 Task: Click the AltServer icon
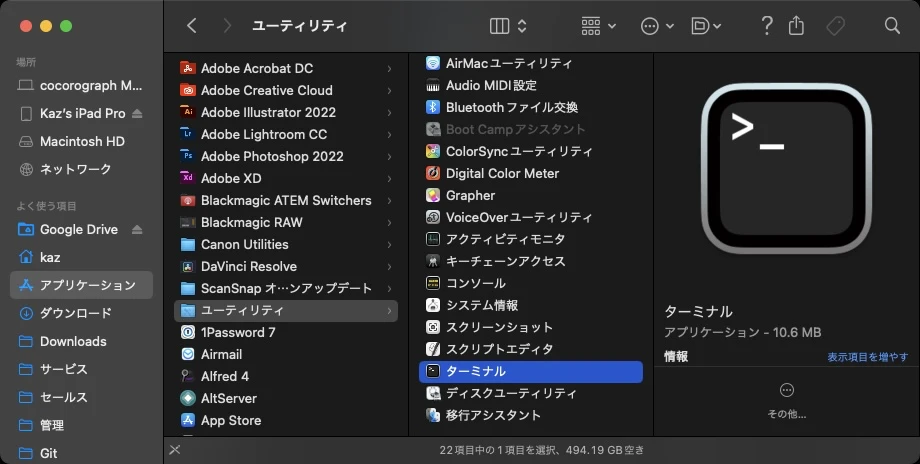(188, 398)
